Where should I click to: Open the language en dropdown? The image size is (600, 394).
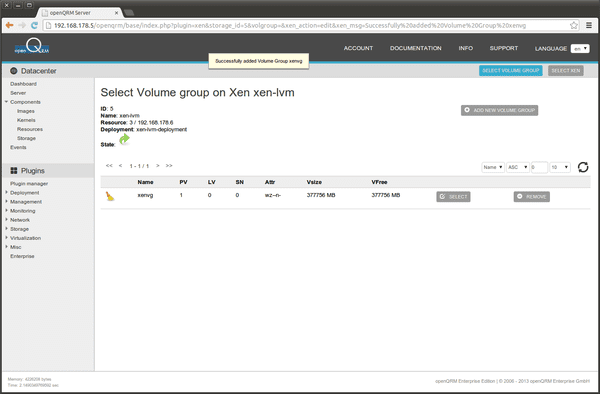[580, 49]
